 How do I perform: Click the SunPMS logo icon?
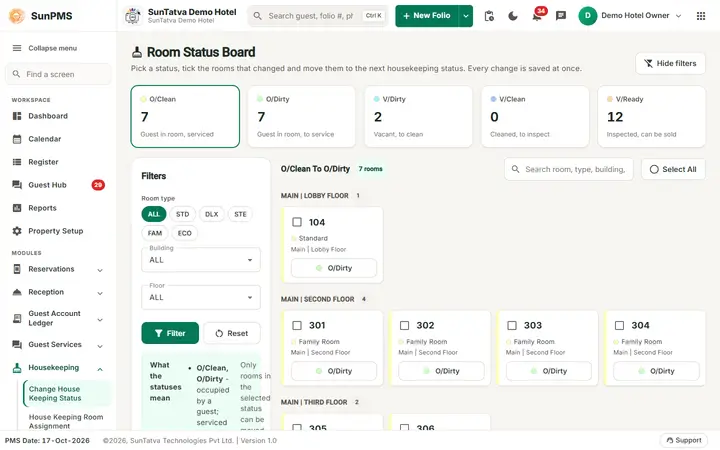coord(17,16)
